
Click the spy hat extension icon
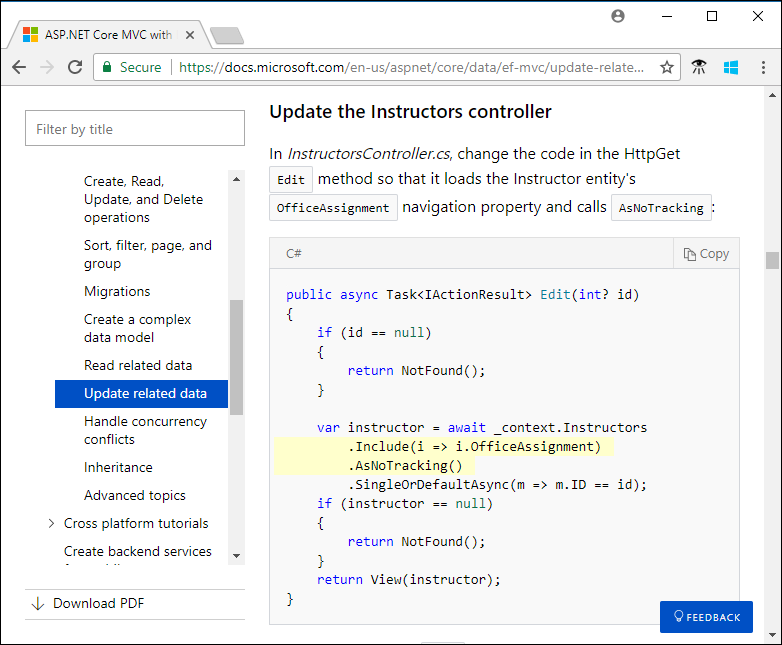point(699,67)
